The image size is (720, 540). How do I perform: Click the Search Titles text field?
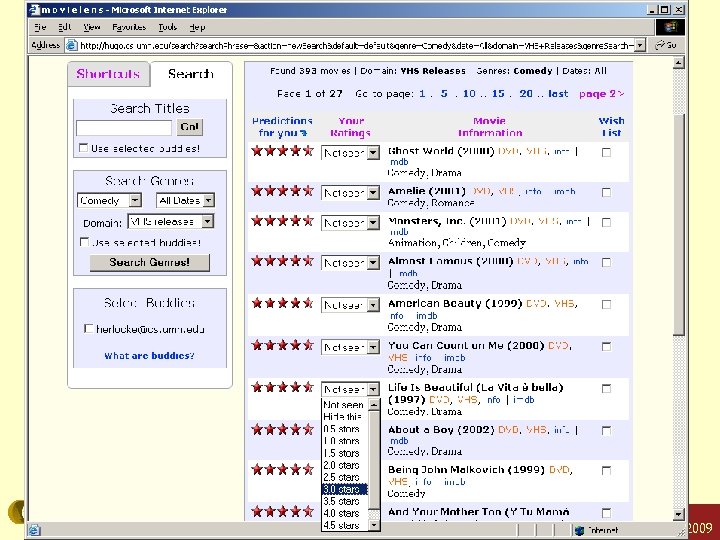tap(124, 128)
